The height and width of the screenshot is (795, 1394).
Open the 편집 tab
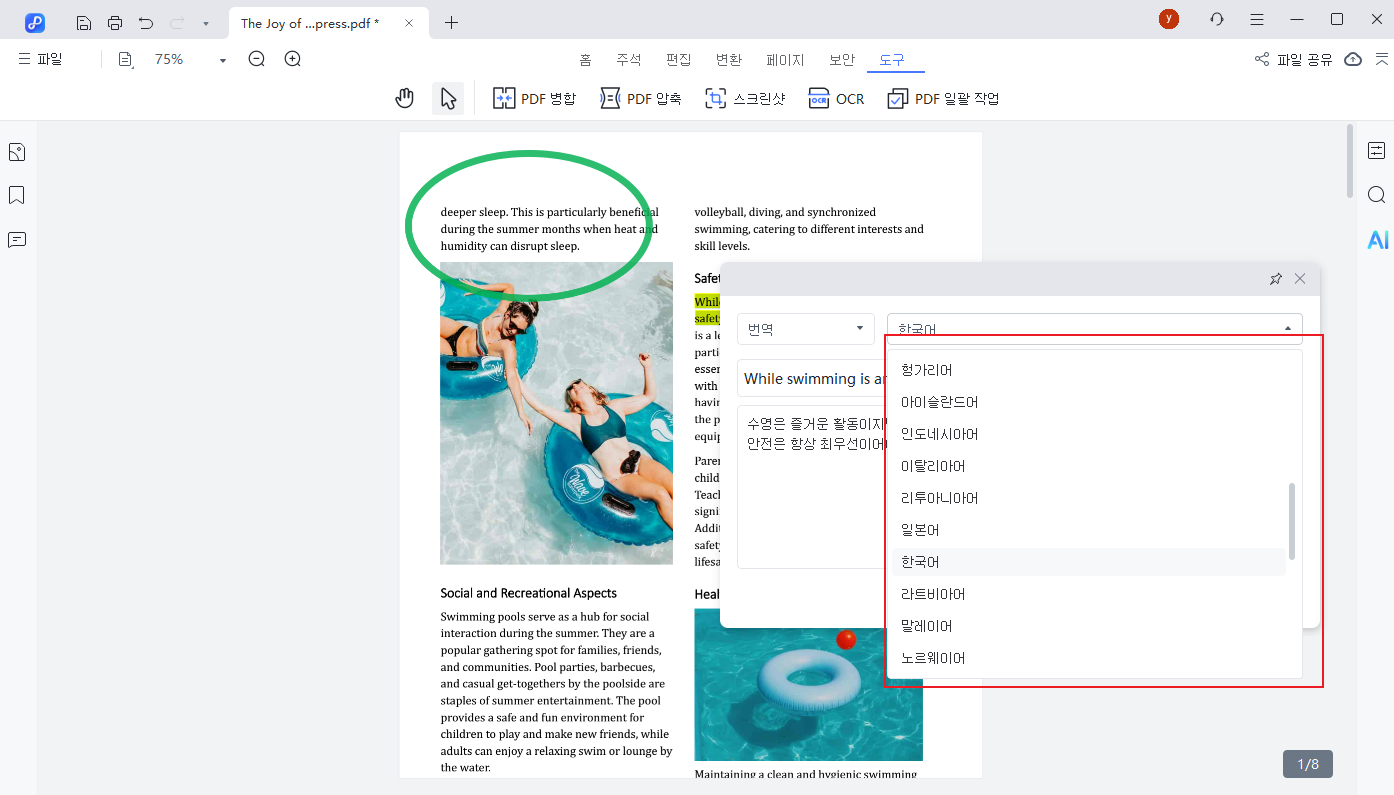tap(678, 60)
